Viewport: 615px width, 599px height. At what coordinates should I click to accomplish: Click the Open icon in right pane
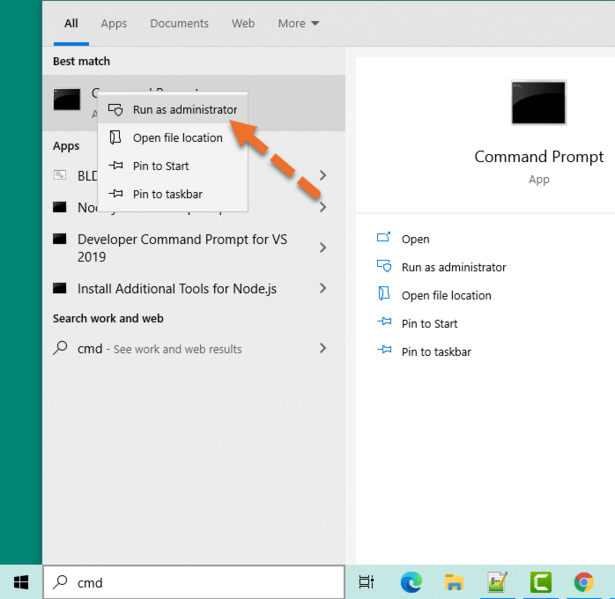click(384, 237)
